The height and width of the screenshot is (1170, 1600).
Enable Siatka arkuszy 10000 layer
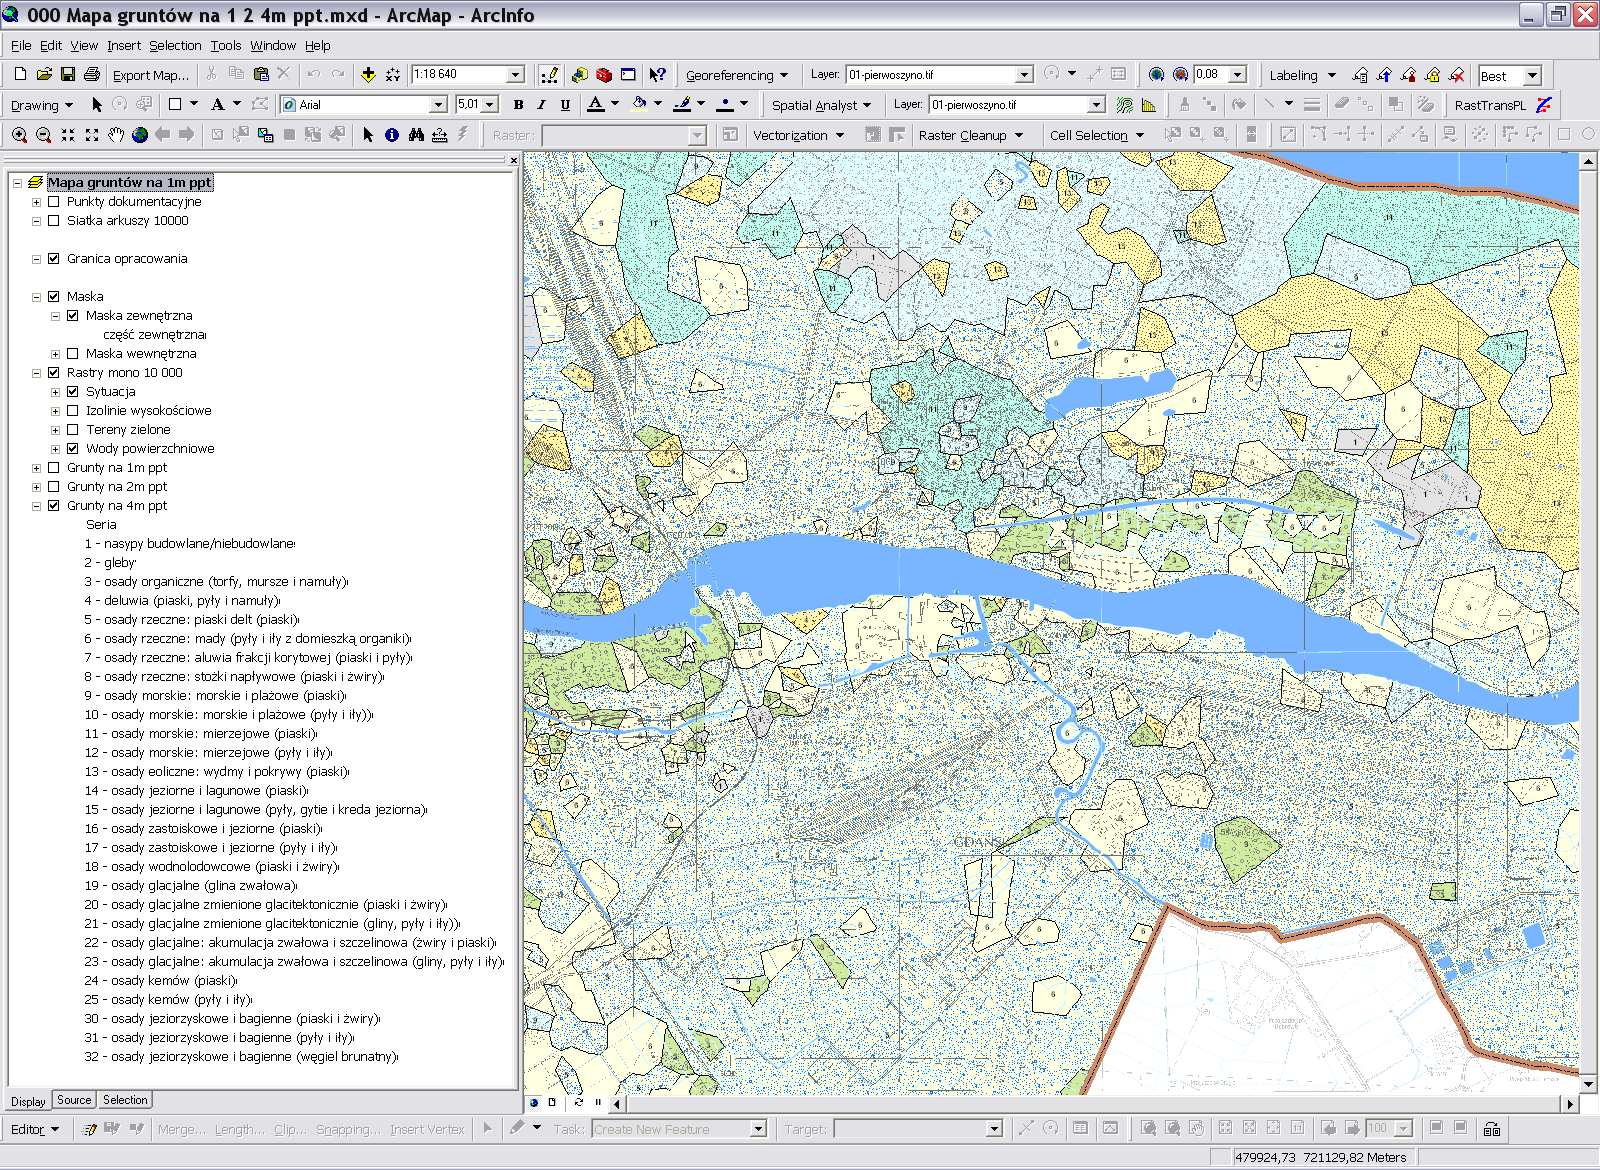54,221
